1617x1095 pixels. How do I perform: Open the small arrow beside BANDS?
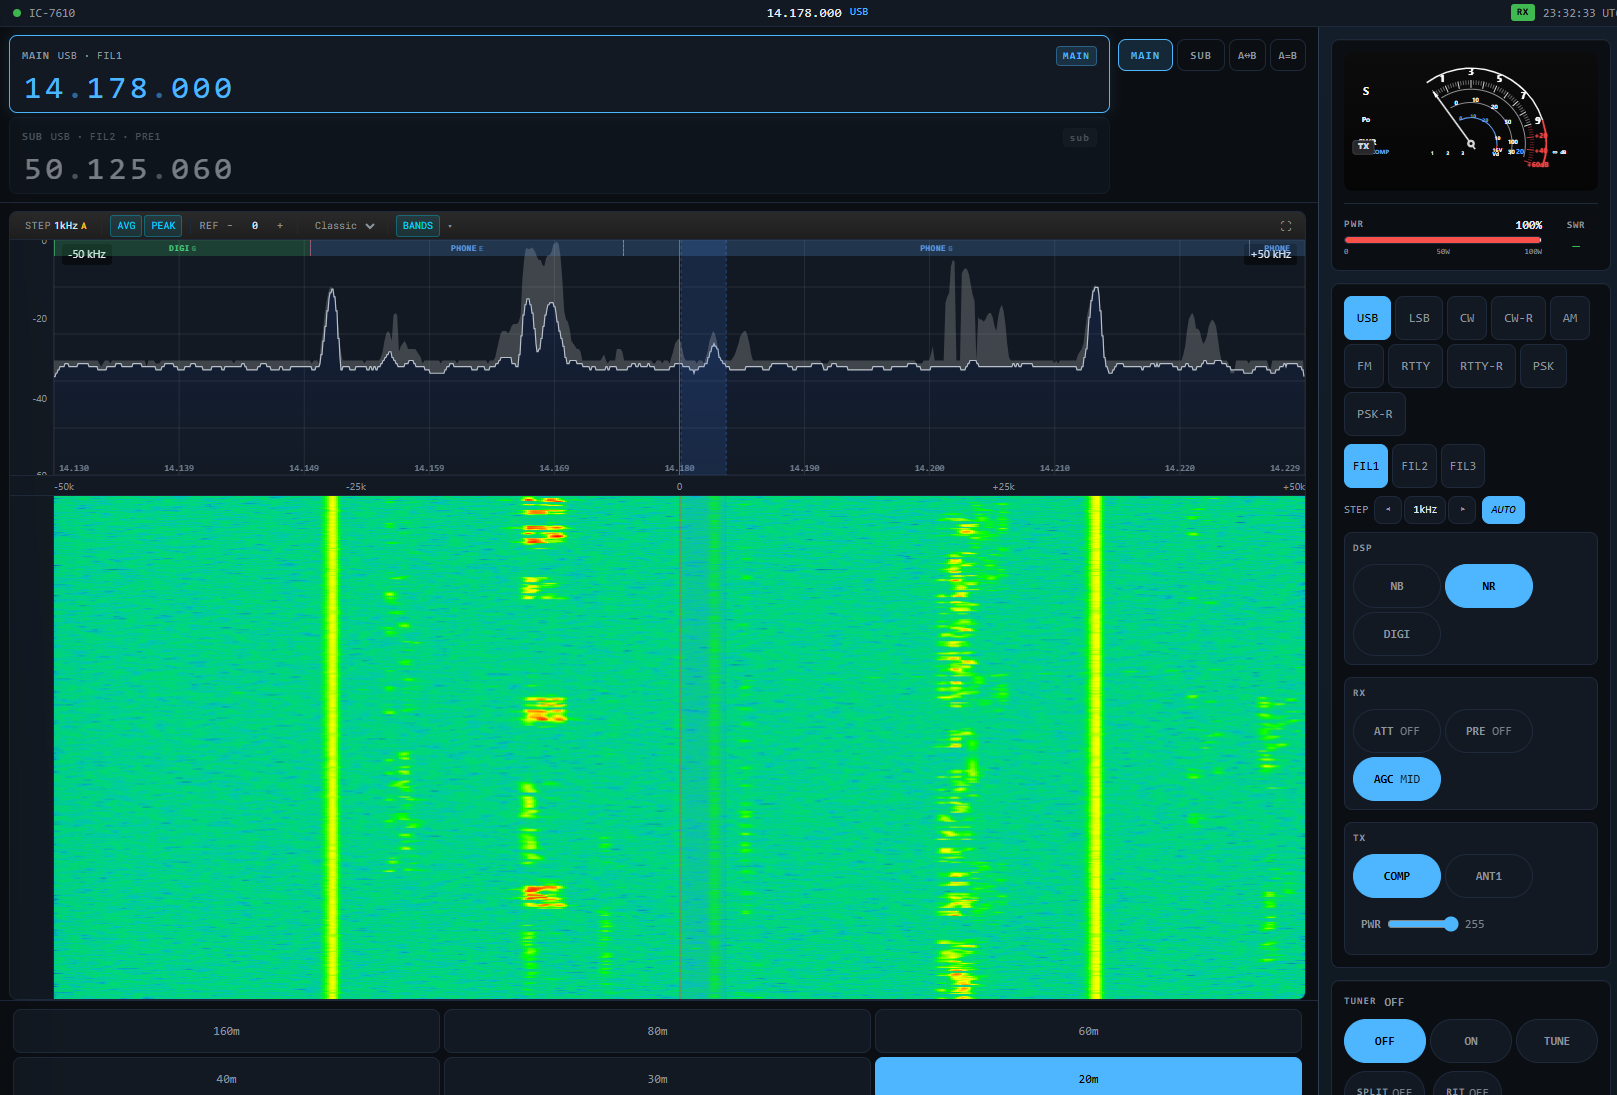pos(450,226)
